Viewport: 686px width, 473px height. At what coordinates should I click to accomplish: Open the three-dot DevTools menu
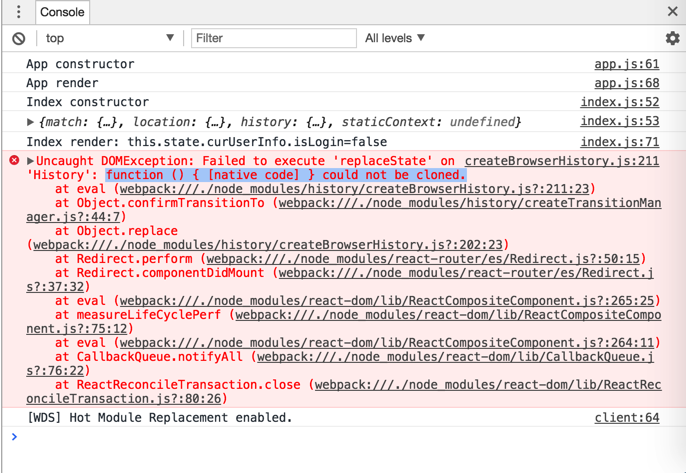pos(18,12)
